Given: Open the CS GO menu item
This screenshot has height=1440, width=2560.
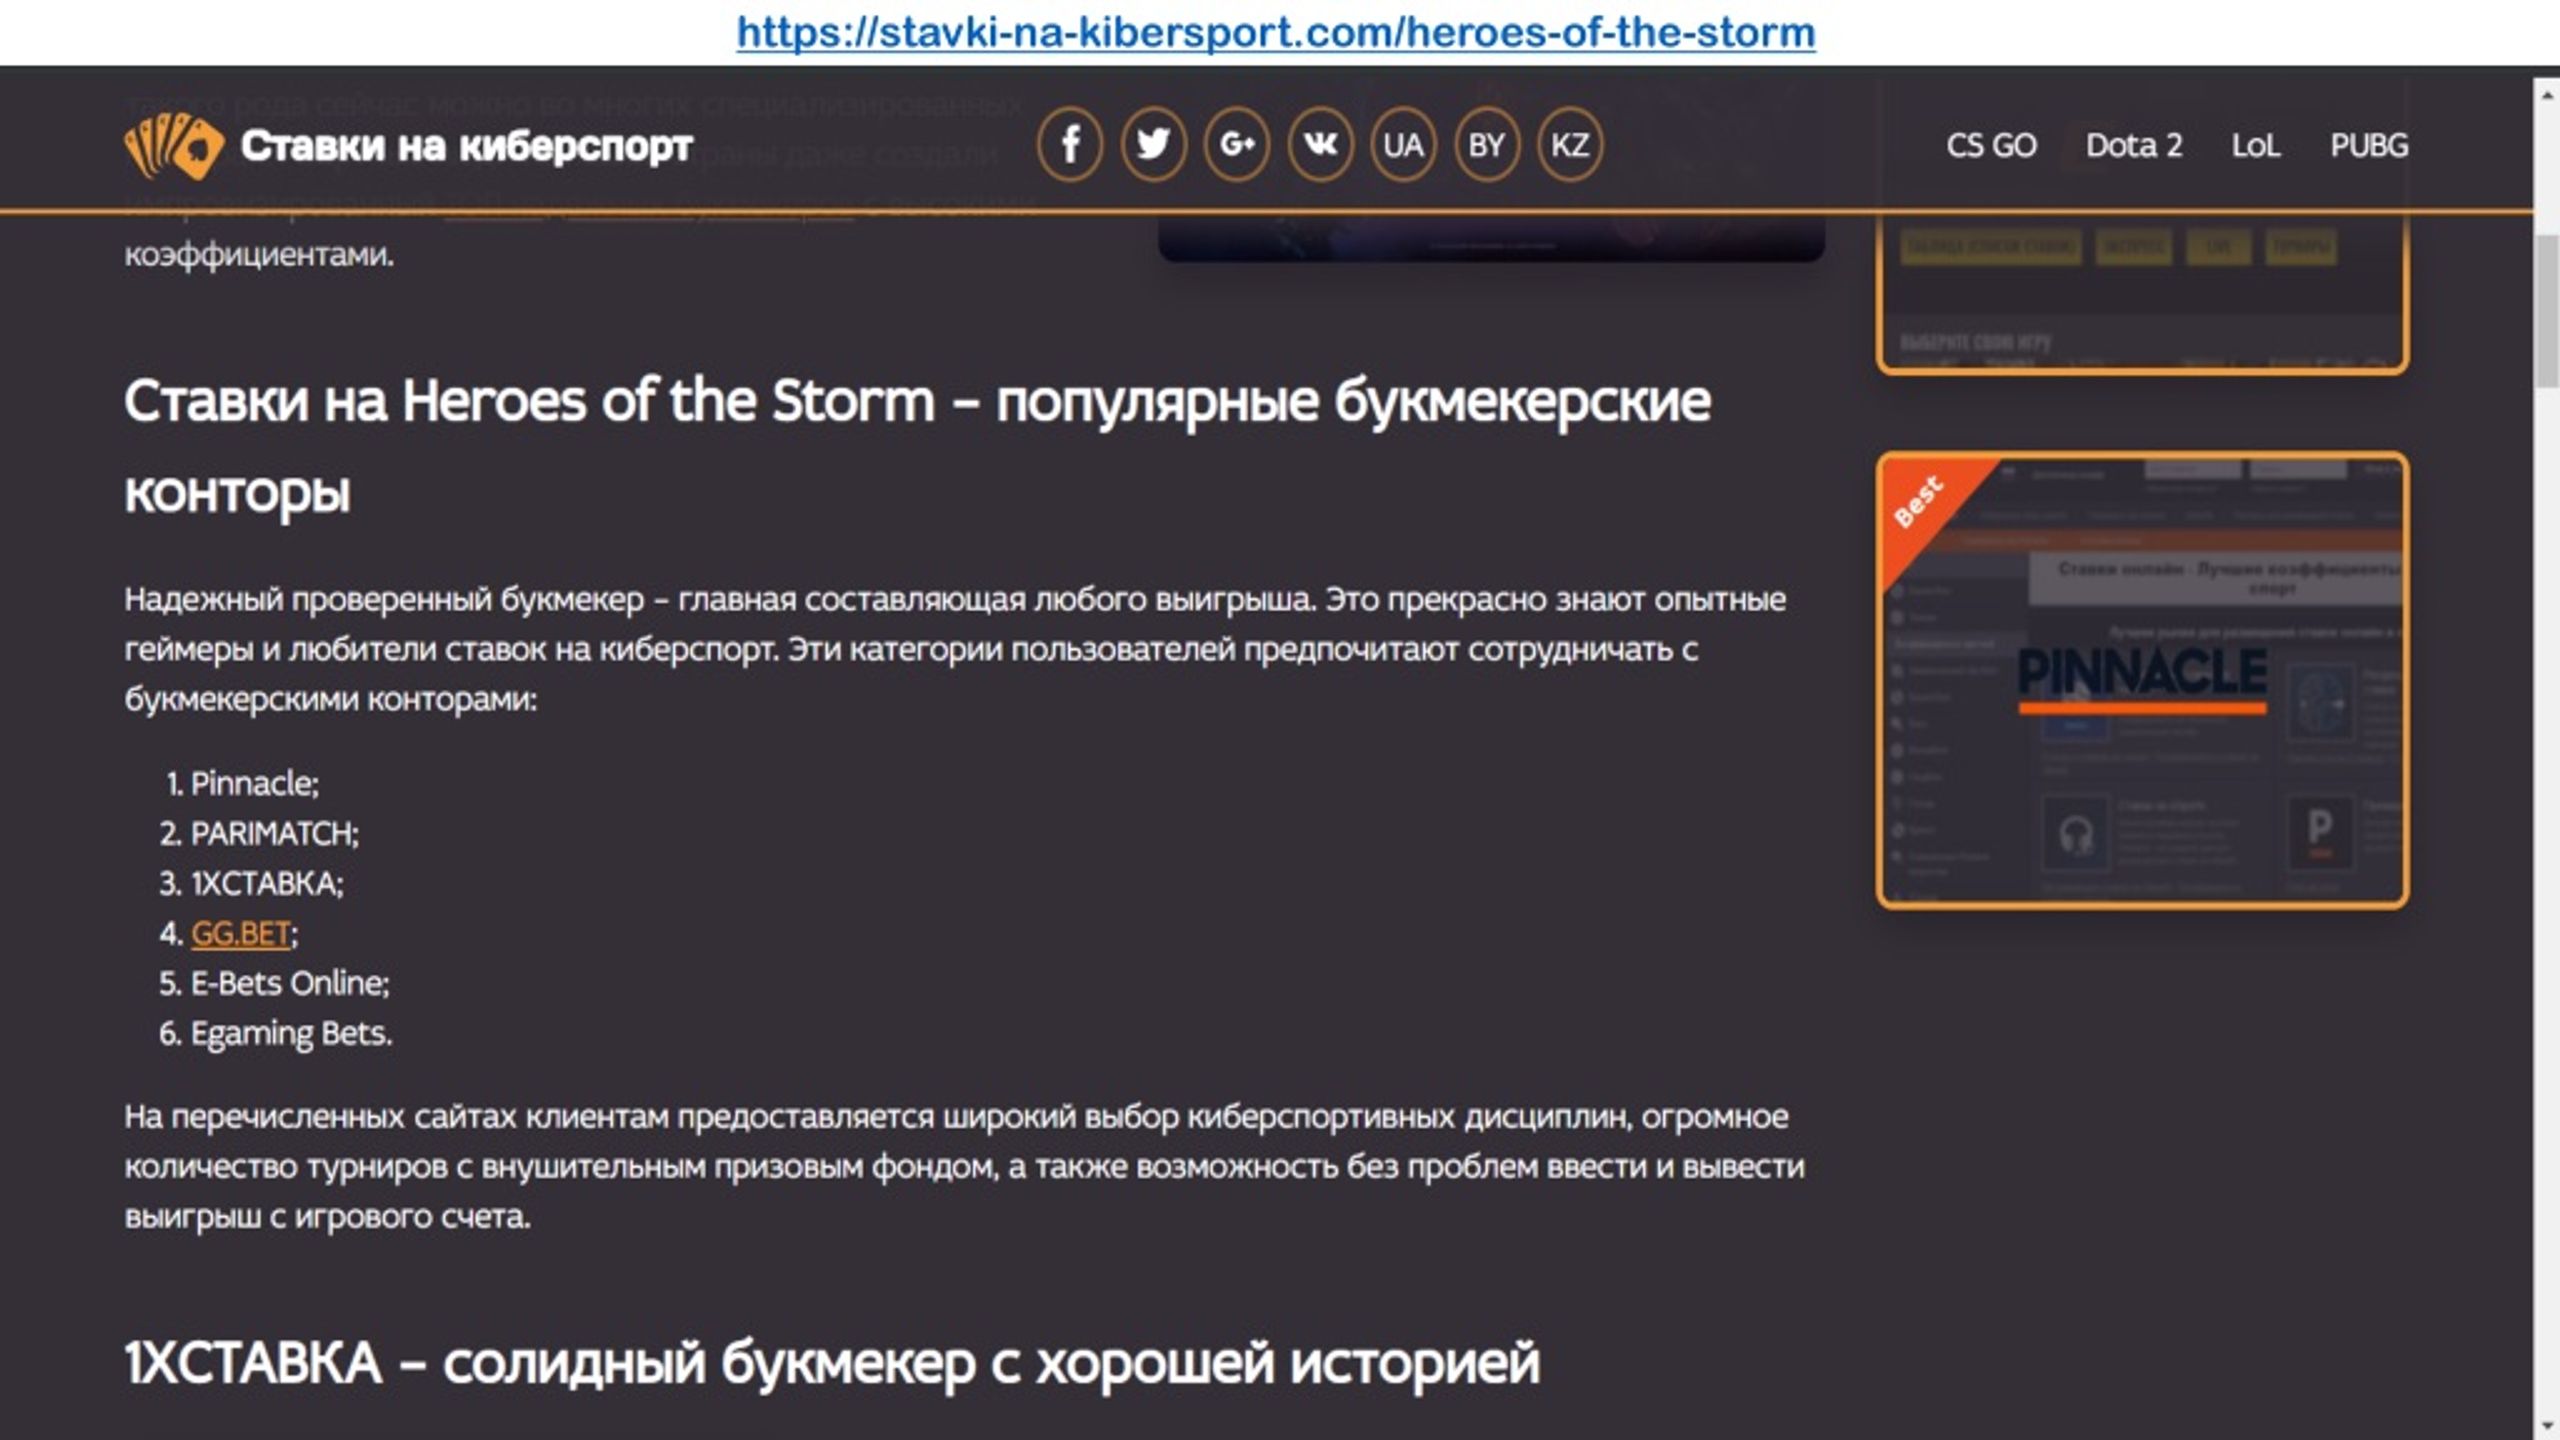Looking at the screenshot, I should pos(1991,146).
